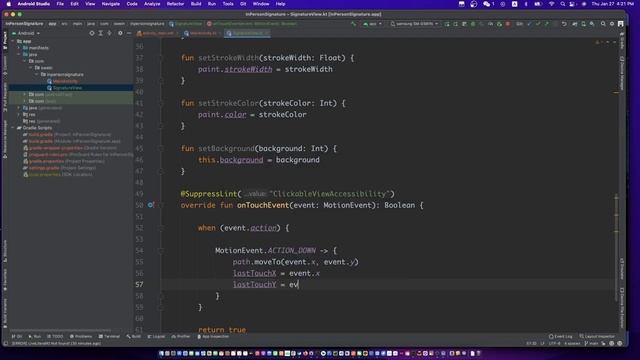
Task: Open IDE settings gear icon in toolbar
Action: (612, 24)
